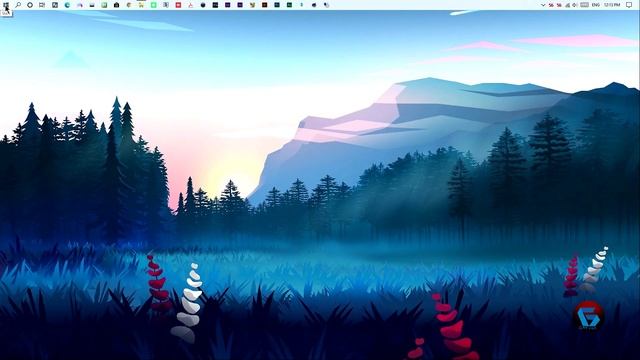This screenshot has width=640, height=360.
Task: Launch Adobe Illustrator from taskbar
Action: 264,5
